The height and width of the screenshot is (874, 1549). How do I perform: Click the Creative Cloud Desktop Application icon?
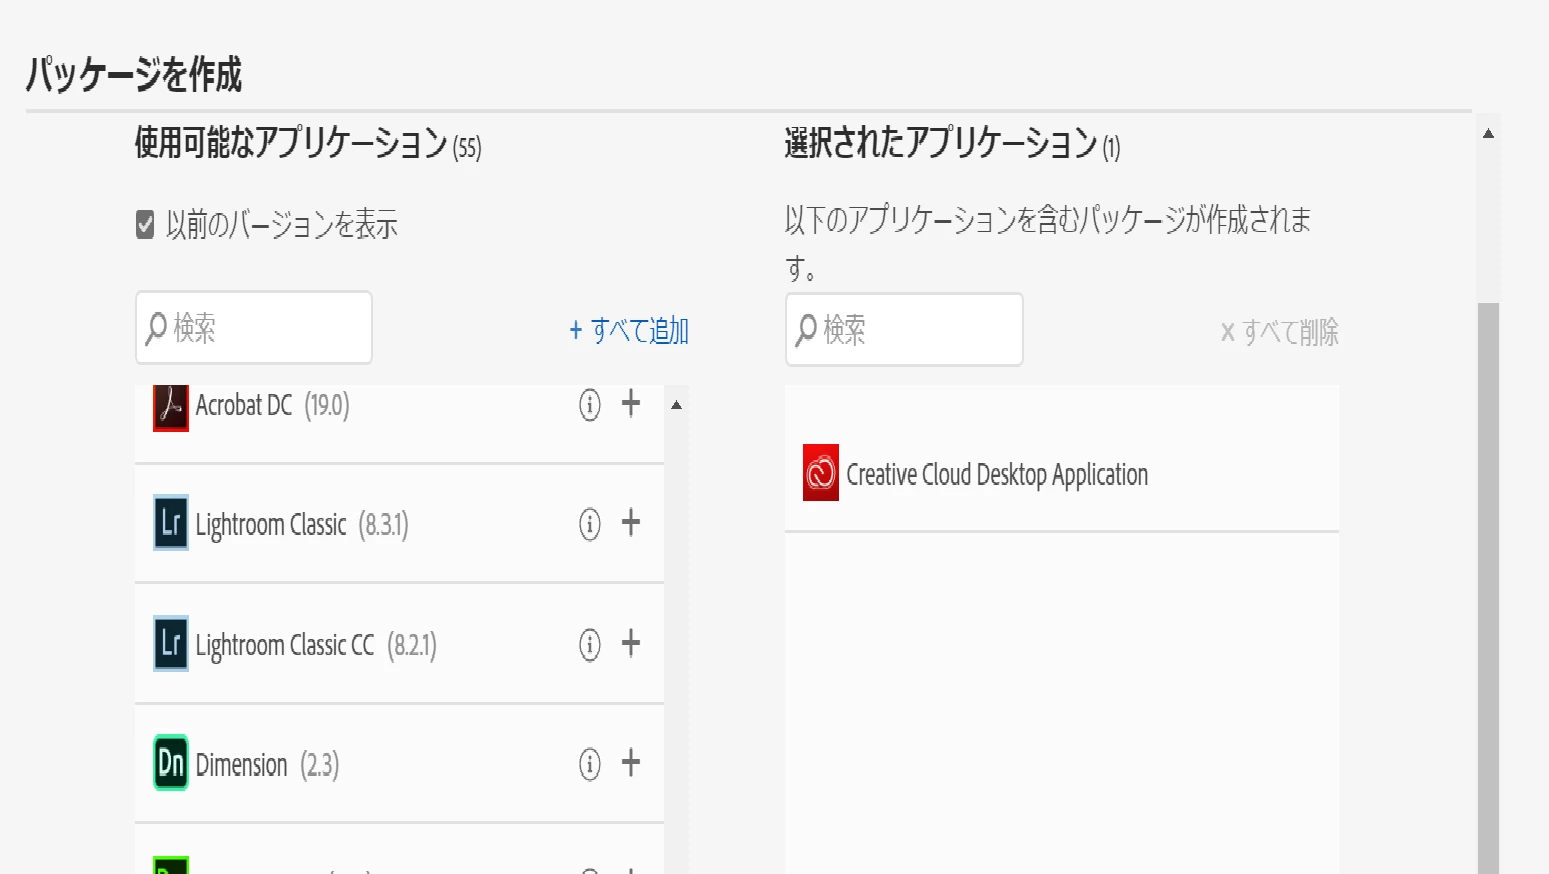(821, 473)
